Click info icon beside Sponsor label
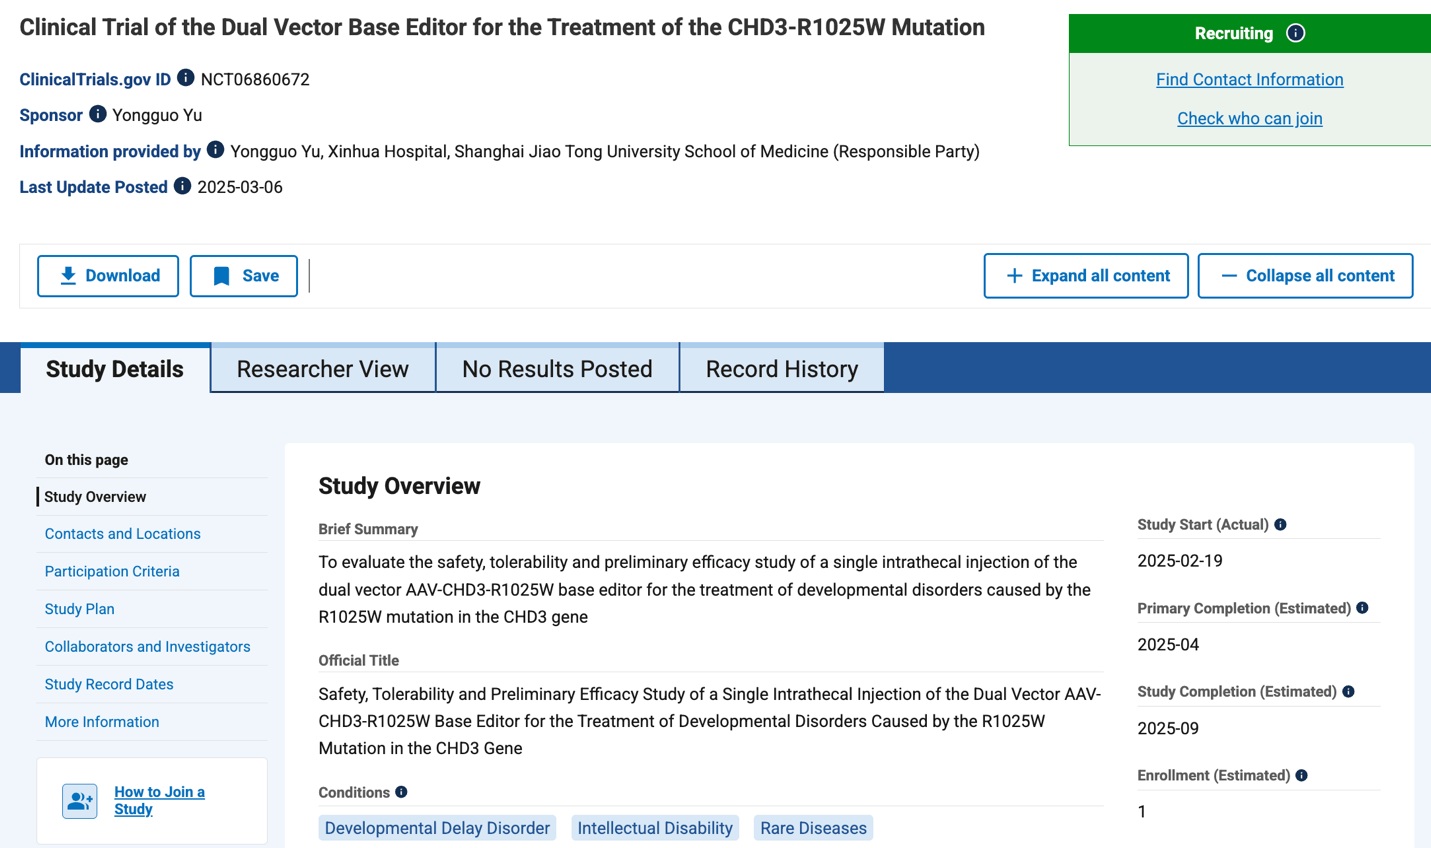The image size is (1431, 848). tap(98, 114)
